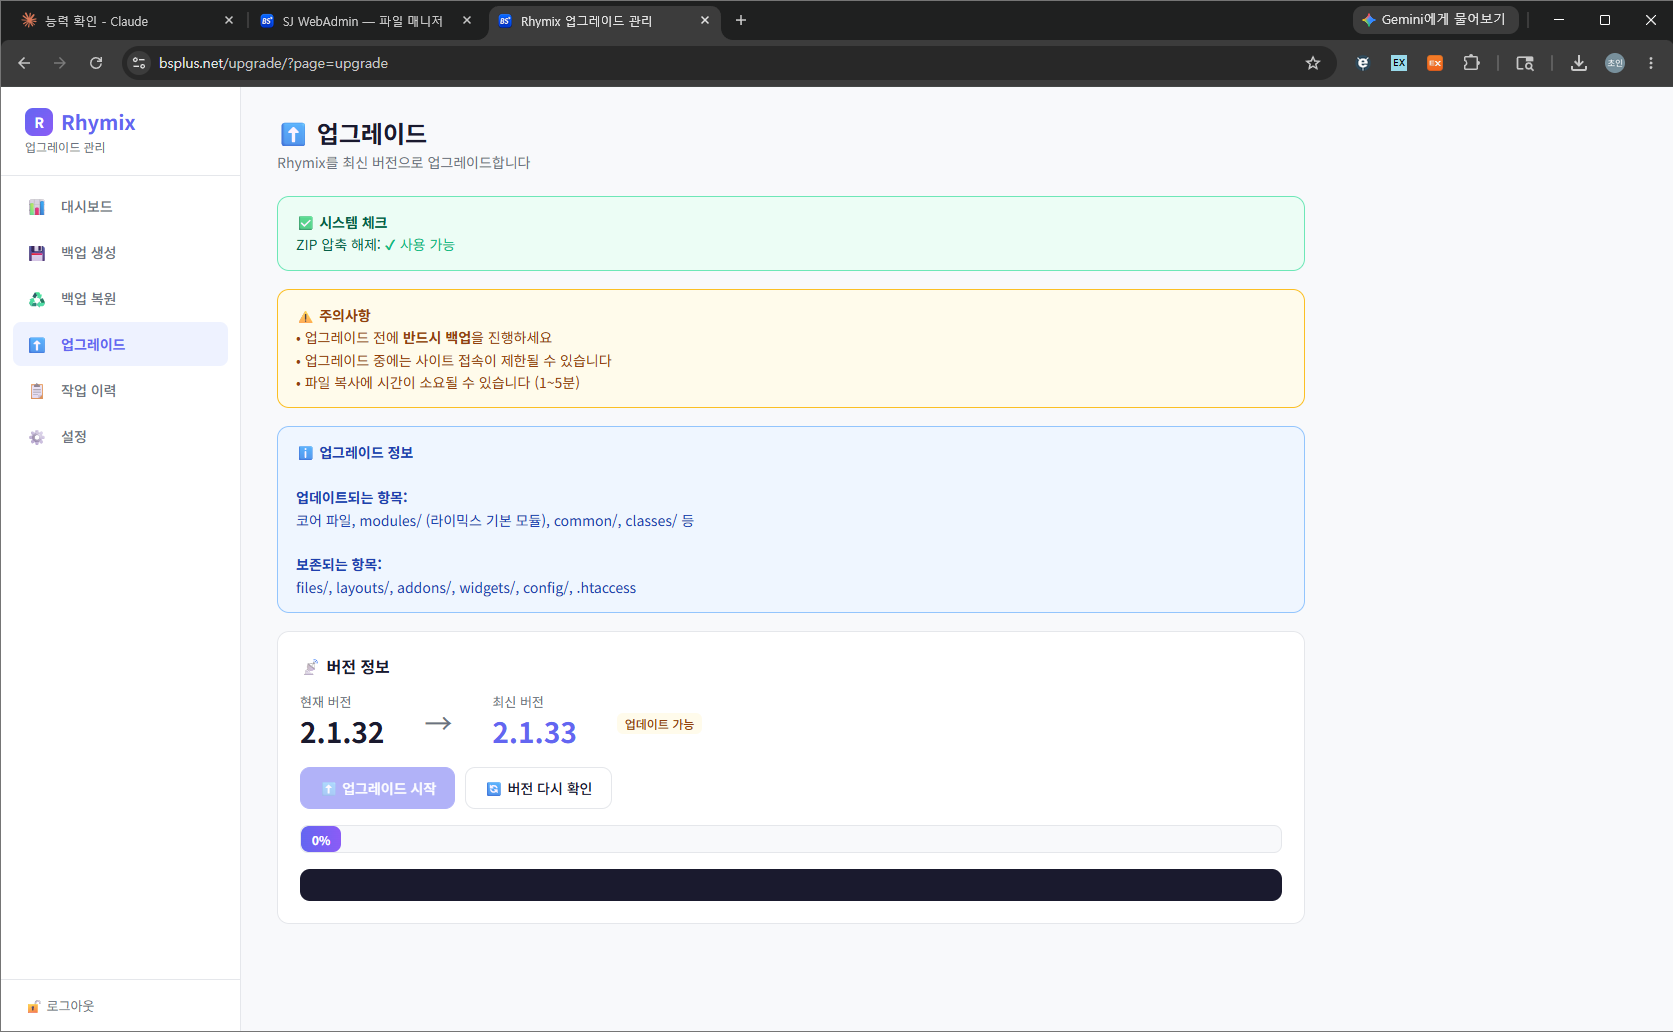
Task: Open the Extensions puzzle menu
Action: [1471, 63]
